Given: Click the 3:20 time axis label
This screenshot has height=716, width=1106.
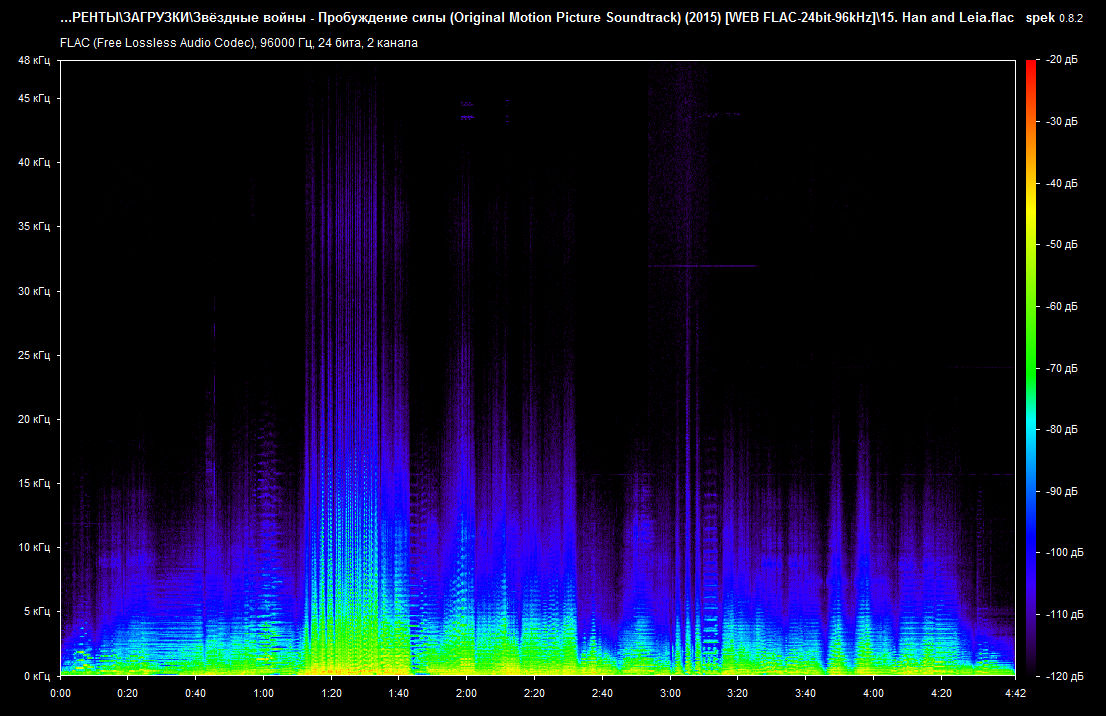Looking at the screenshot, I should tap(738, 692).
